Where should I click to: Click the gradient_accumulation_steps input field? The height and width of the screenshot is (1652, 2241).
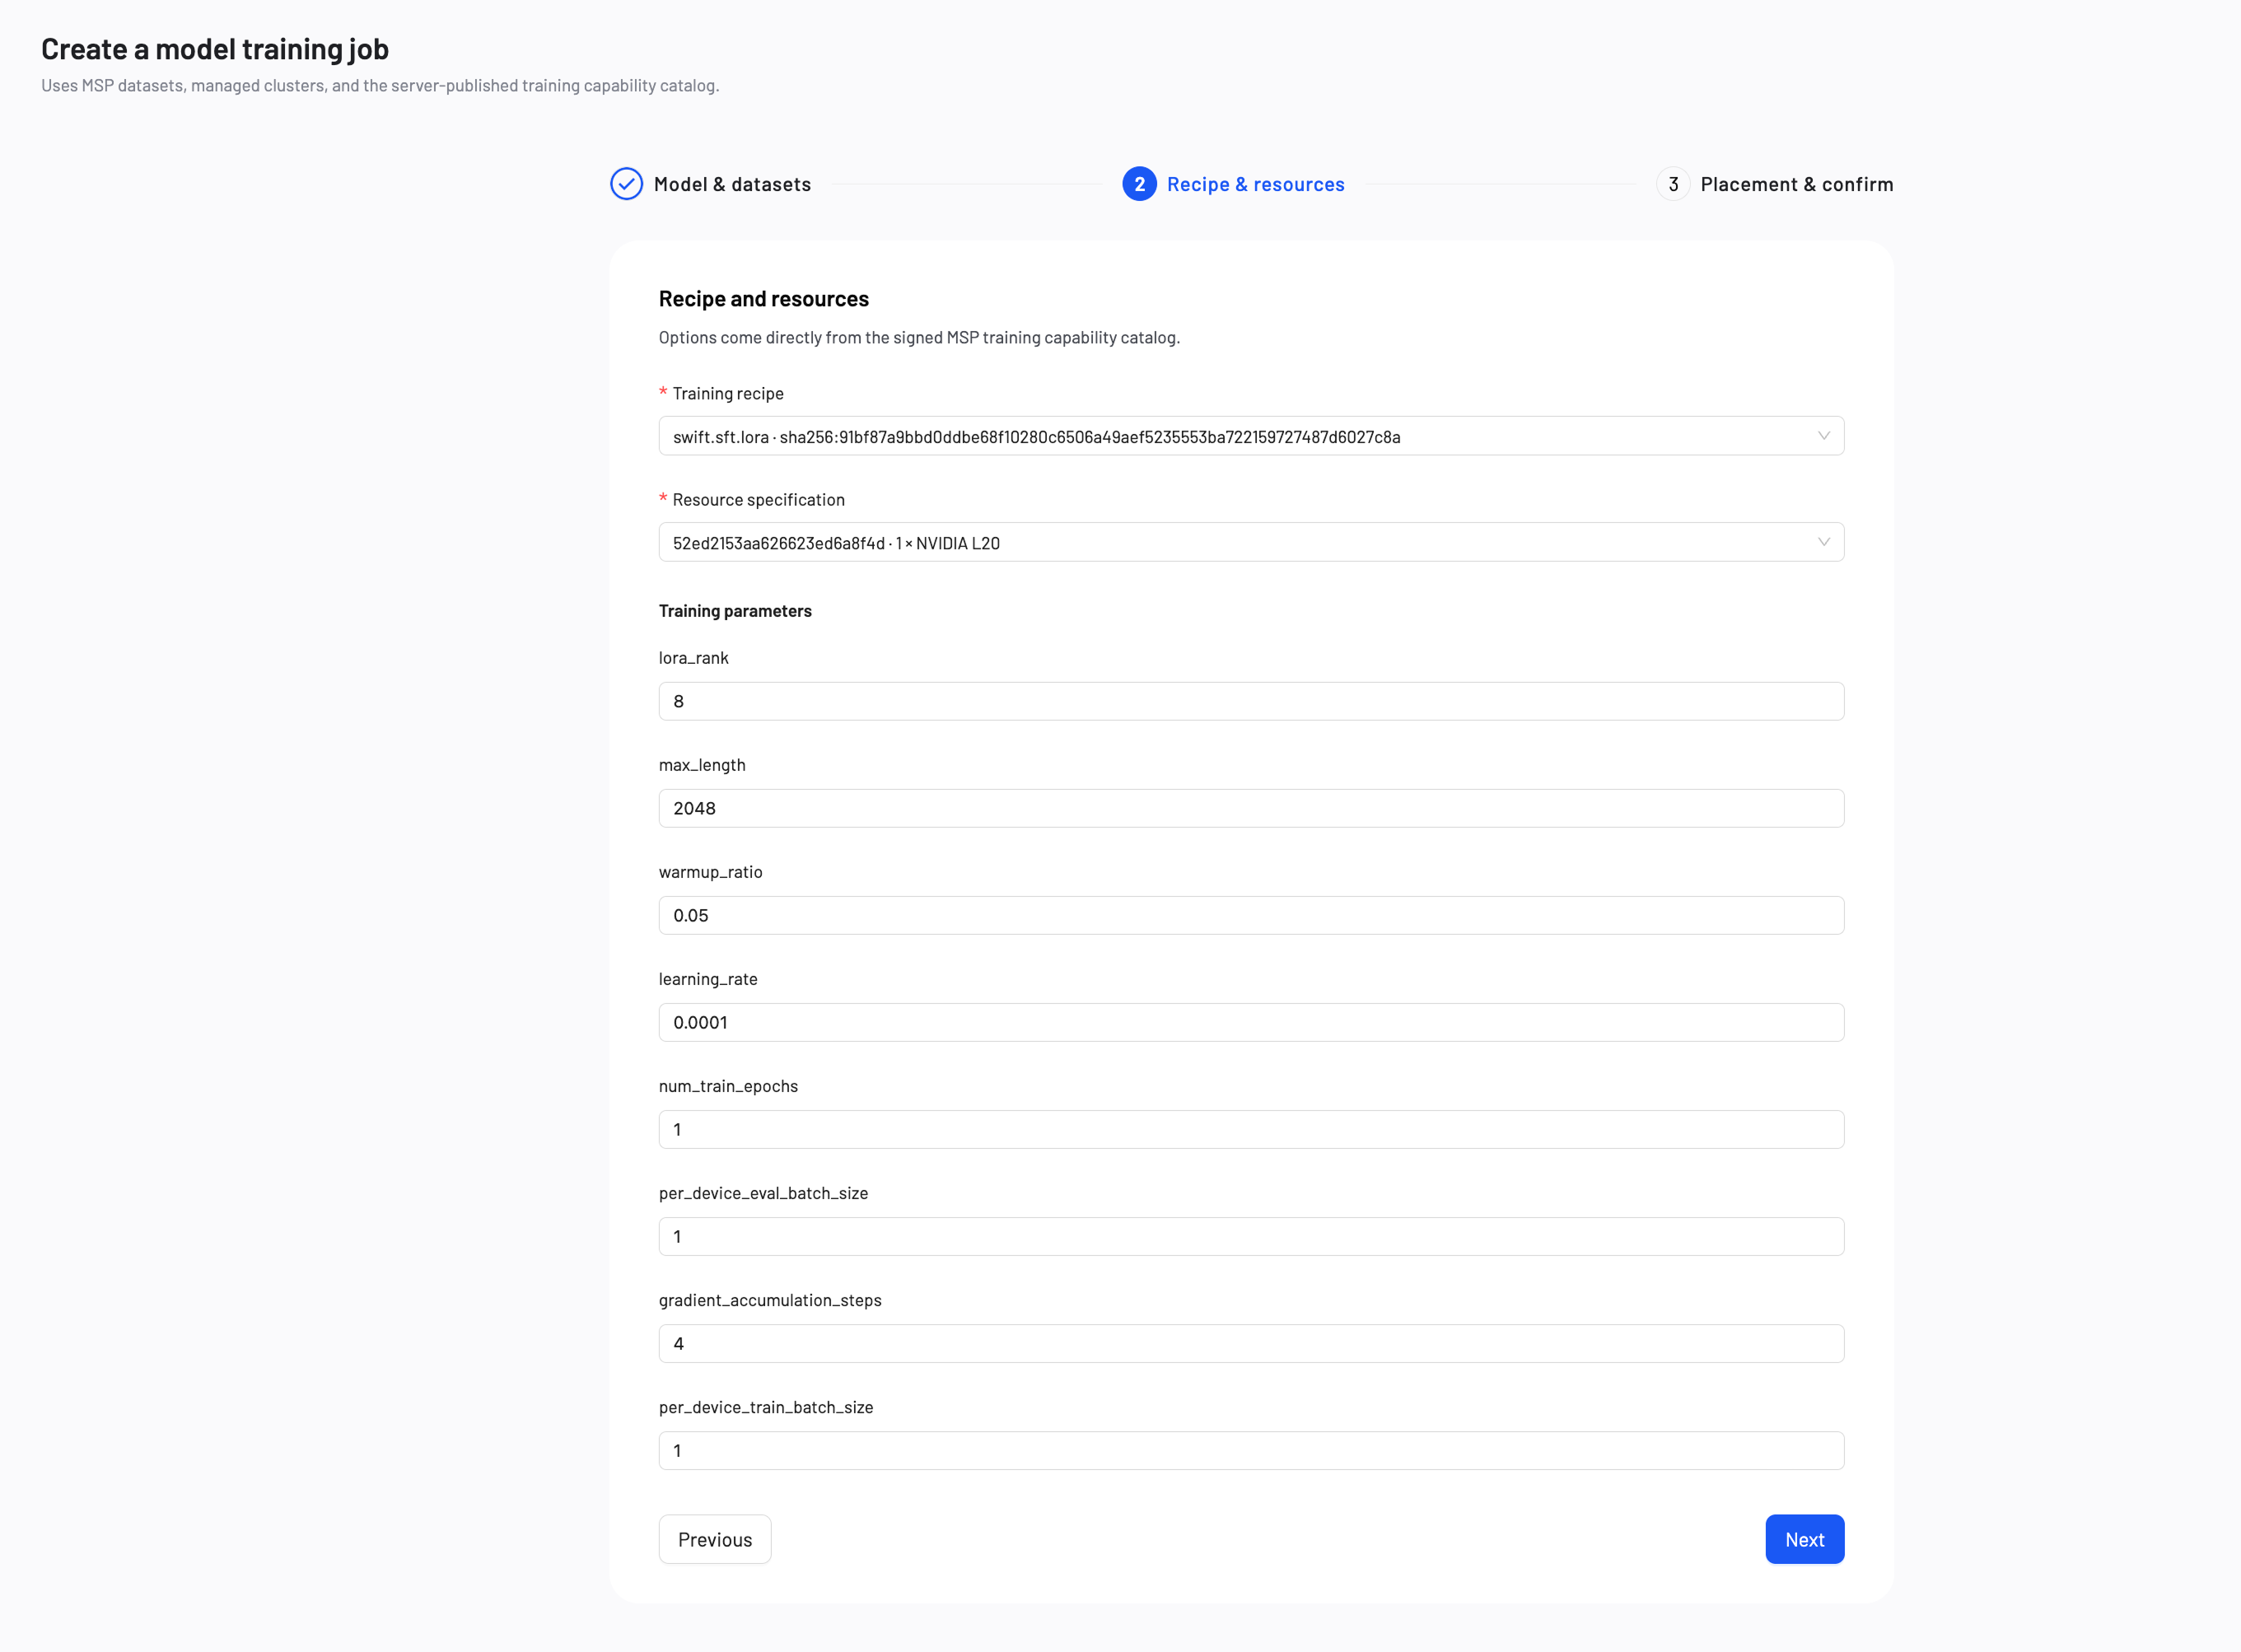(x=1251, y=1343)
